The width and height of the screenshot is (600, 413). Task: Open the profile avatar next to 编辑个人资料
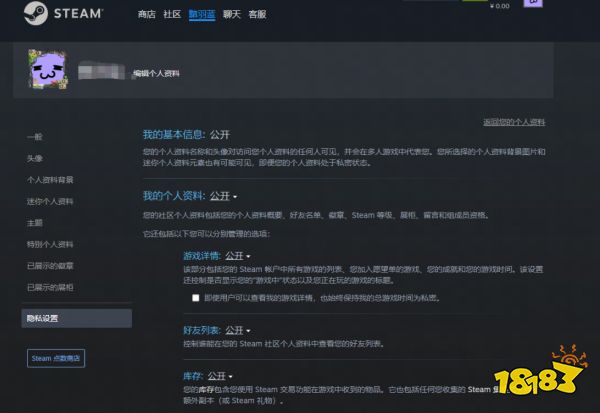coord(48,70)
